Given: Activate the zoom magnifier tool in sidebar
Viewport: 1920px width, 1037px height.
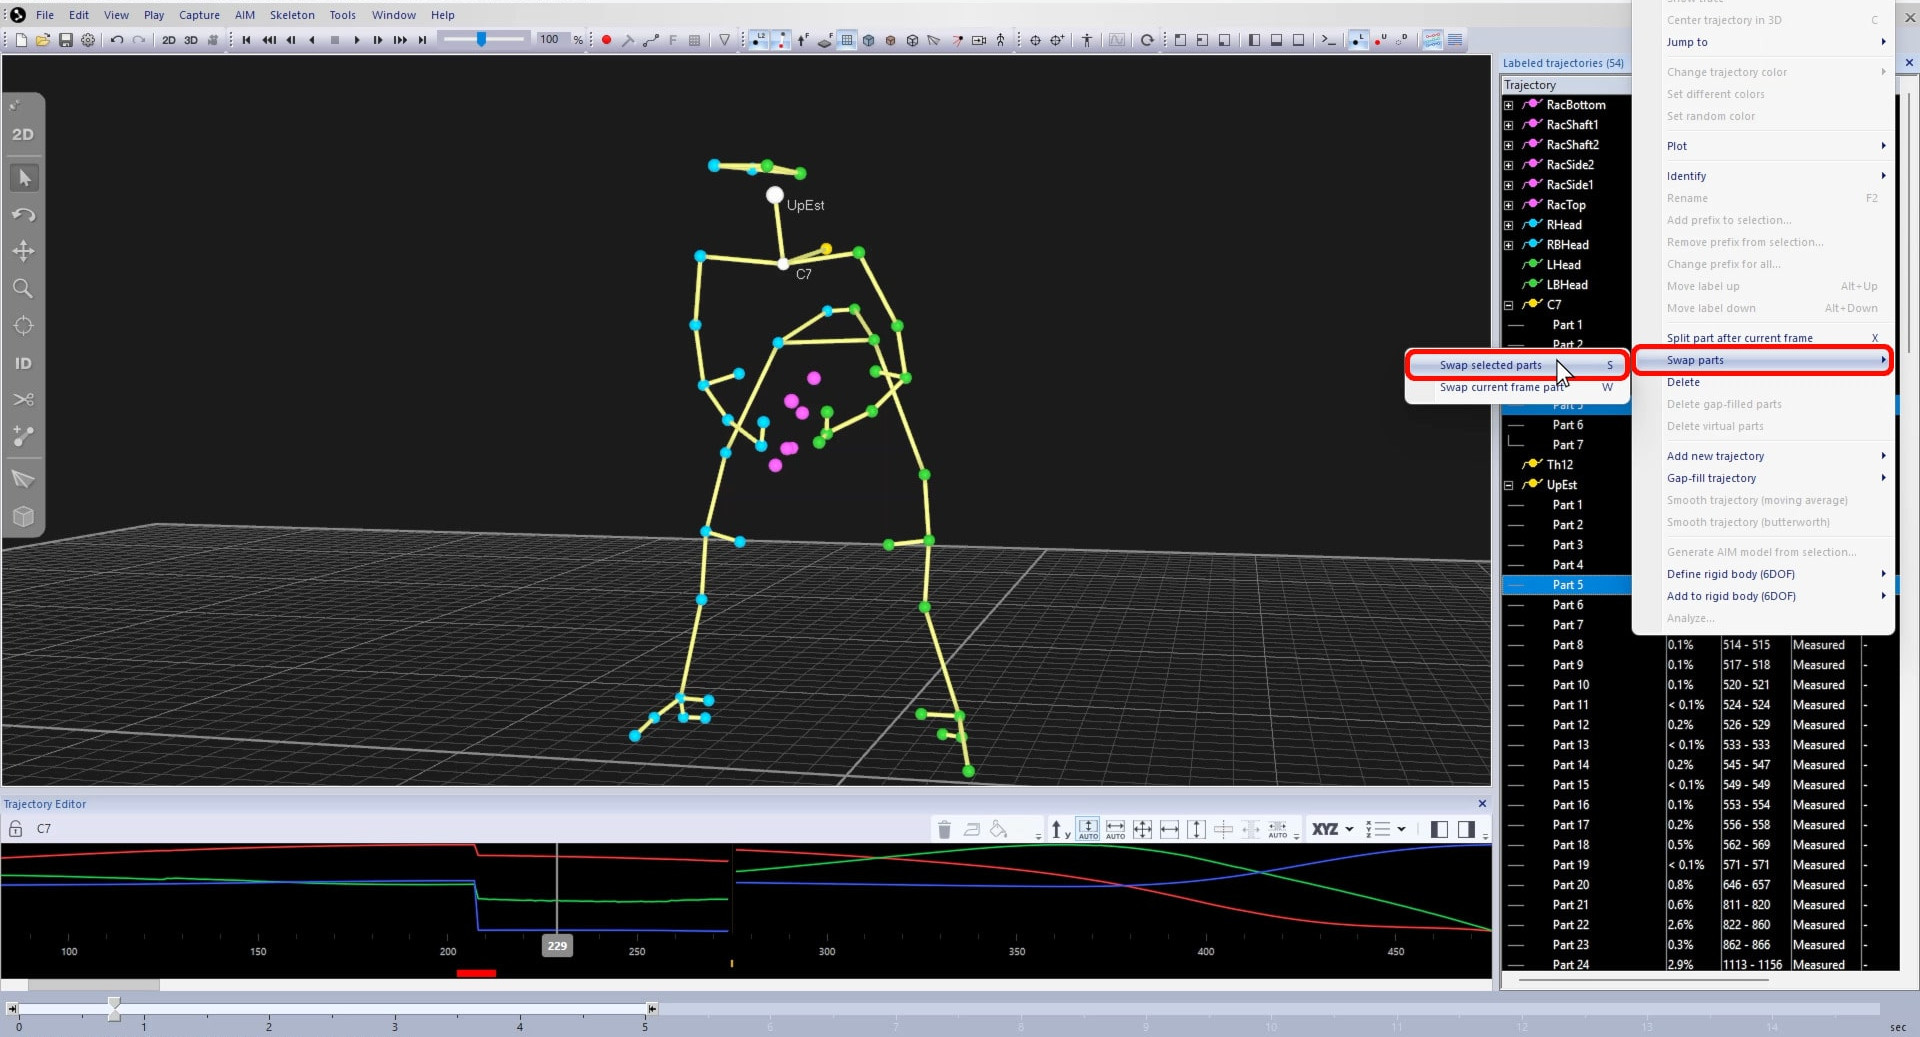Looking at the screenshot, I should pos(23,289).
